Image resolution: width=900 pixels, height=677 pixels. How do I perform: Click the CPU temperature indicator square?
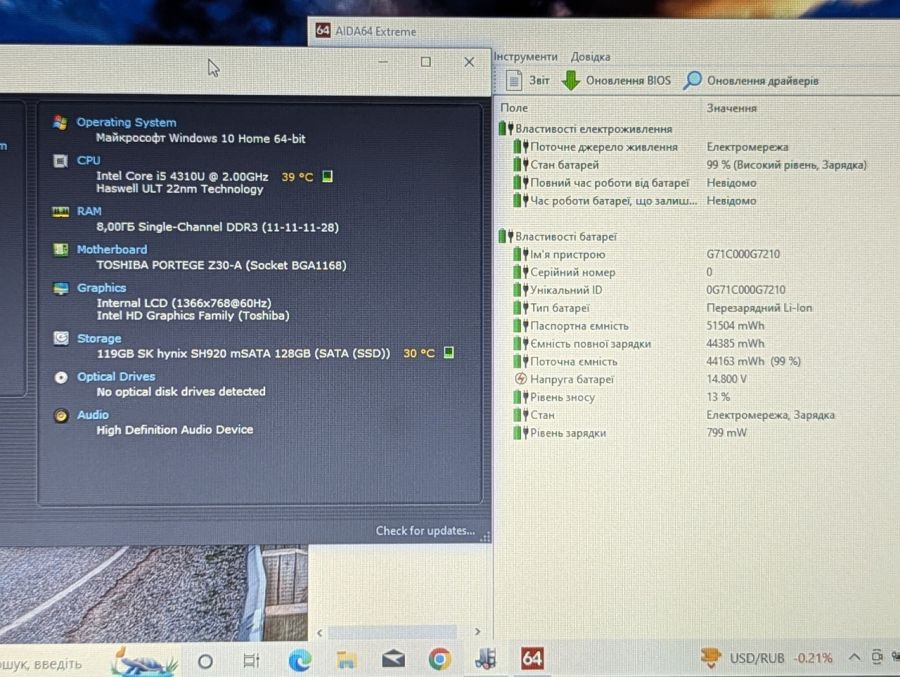pyautogui.click(x=327, y=176)
